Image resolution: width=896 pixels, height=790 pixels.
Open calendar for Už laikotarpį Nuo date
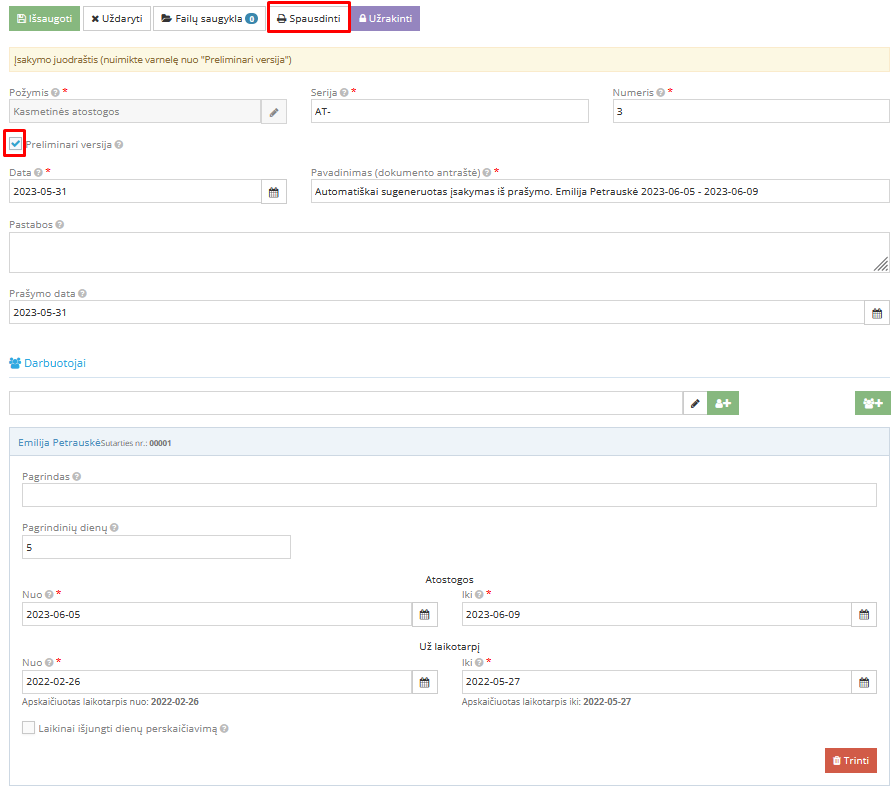424,682
